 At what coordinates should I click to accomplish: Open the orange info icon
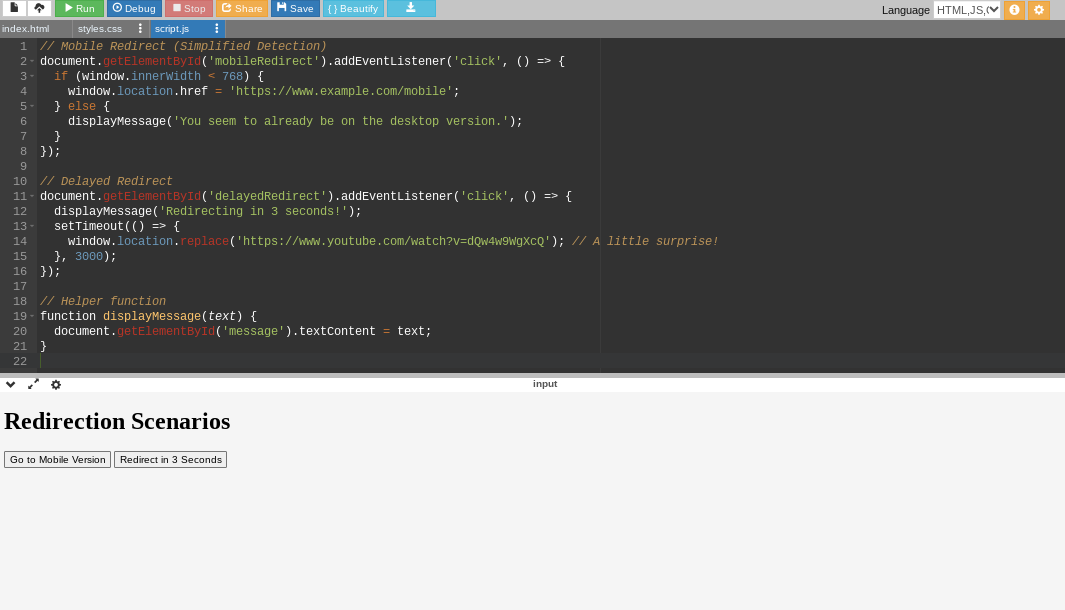pos(1014,10)
